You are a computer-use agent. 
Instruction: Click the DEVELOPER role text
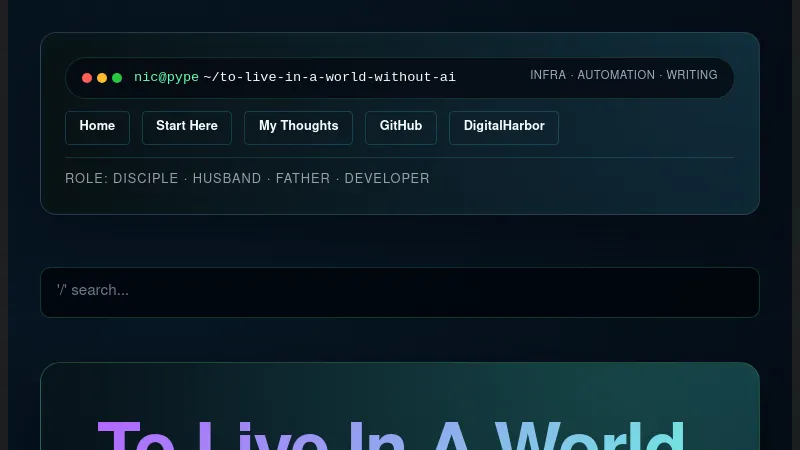tap(387, 179)
